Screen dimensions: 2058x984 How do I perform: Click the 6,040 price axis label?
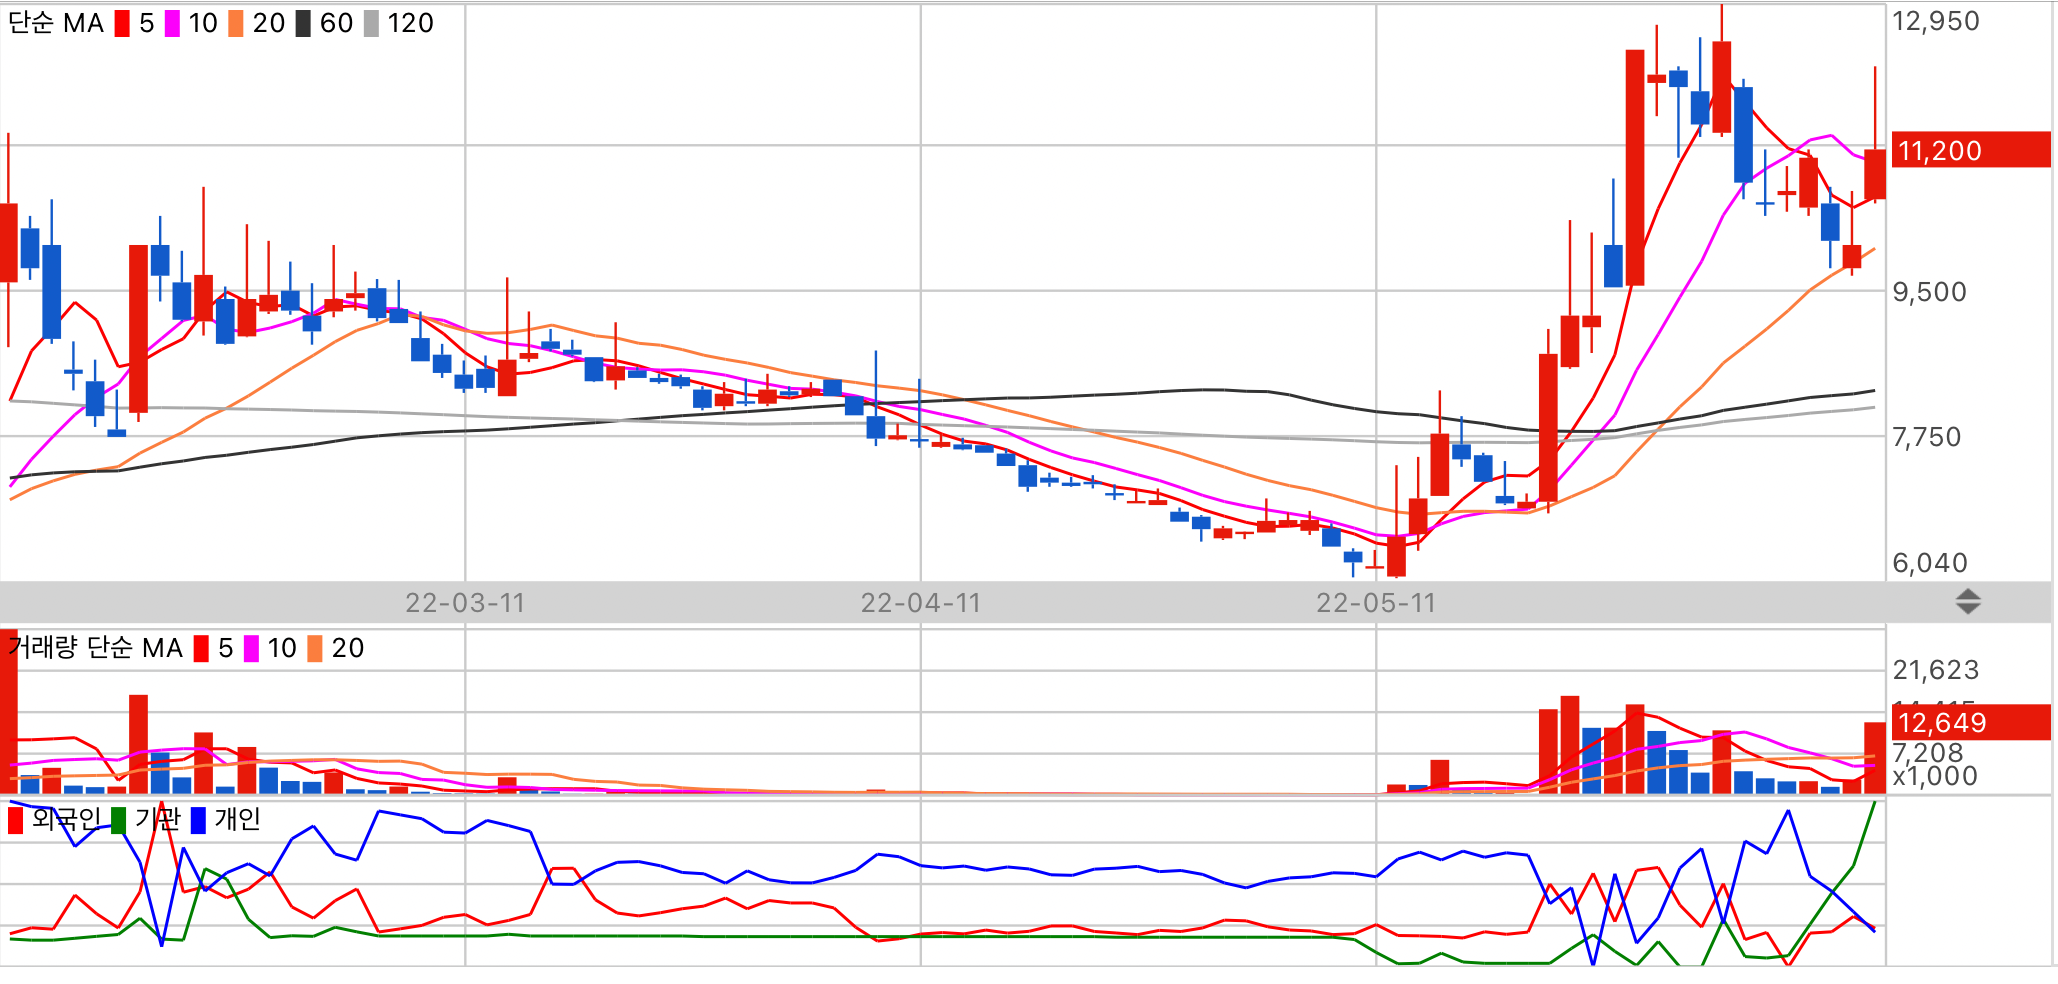pyautogui.click(x=1930, y=563)
